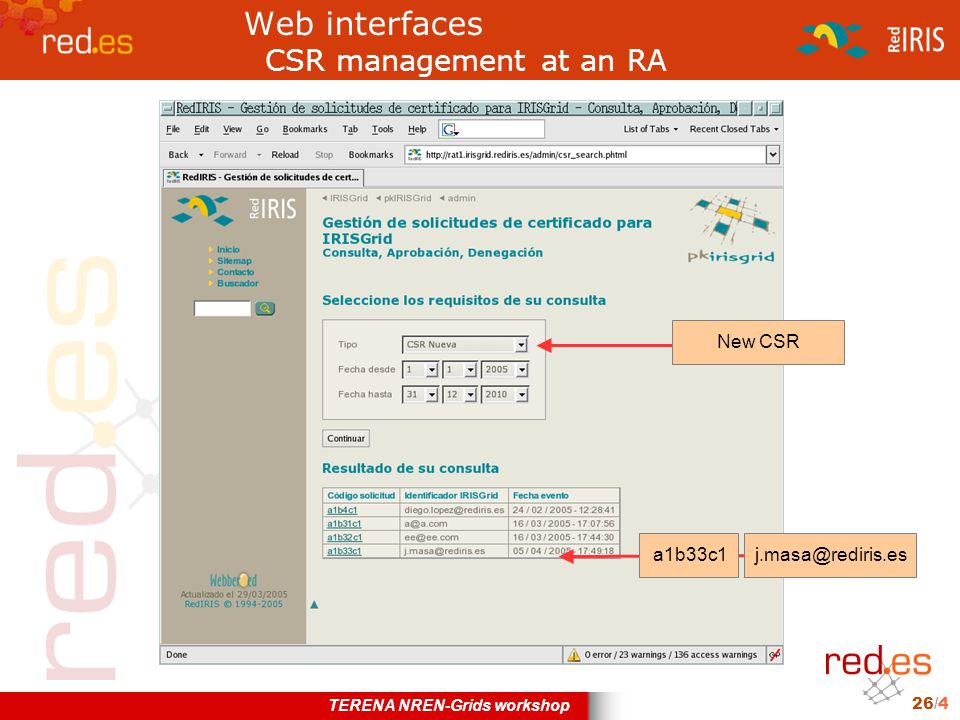Click the scroll-to-top triangle icon
This screenshot has height=720, width=960.
tap(314, 605)
